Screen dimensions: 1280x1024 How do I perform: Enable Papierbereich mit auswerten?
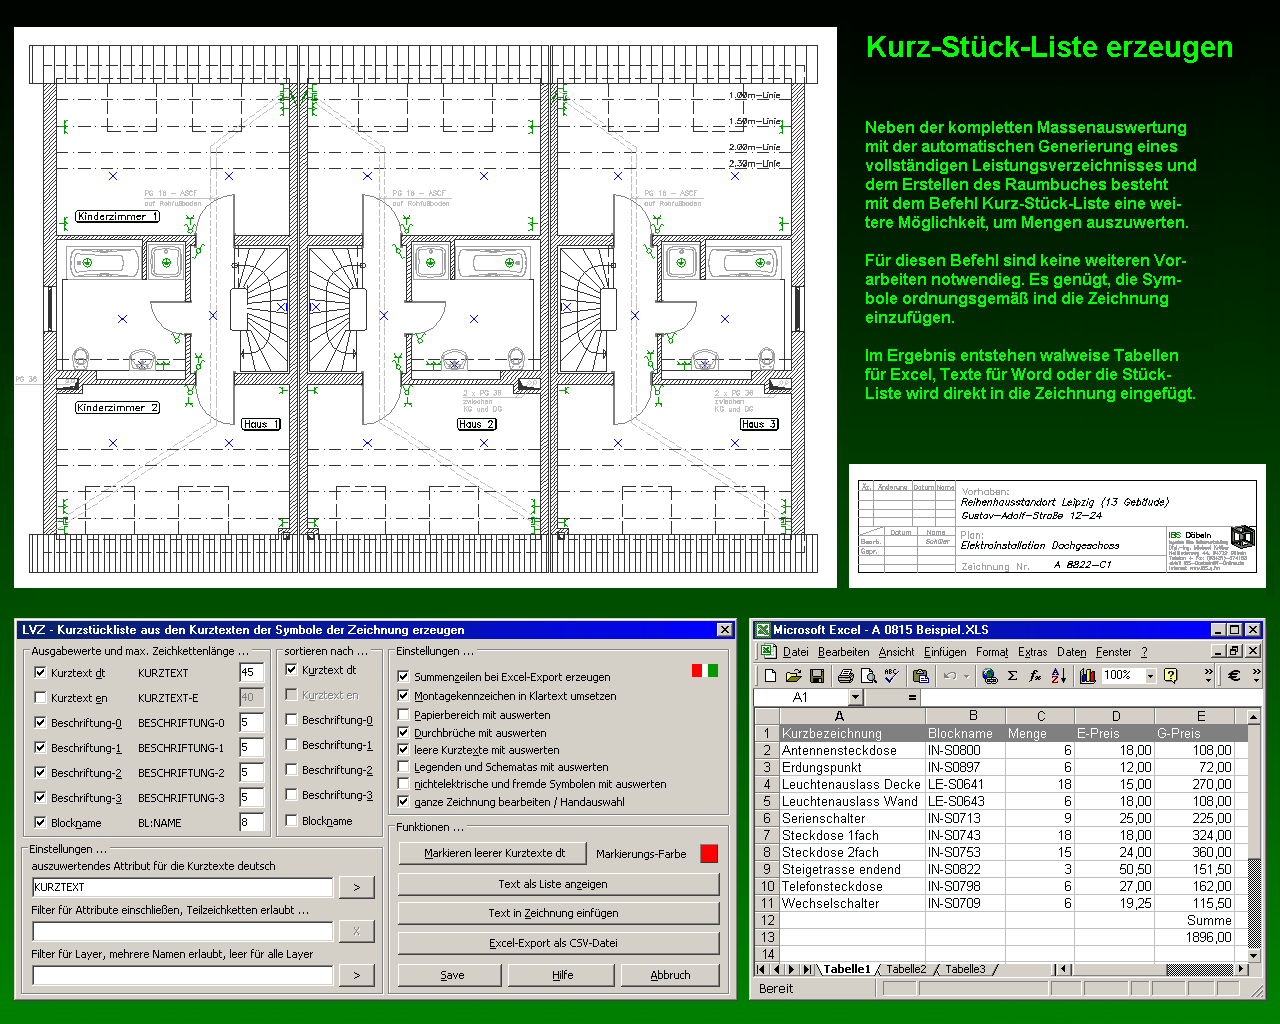pos(404,715)
